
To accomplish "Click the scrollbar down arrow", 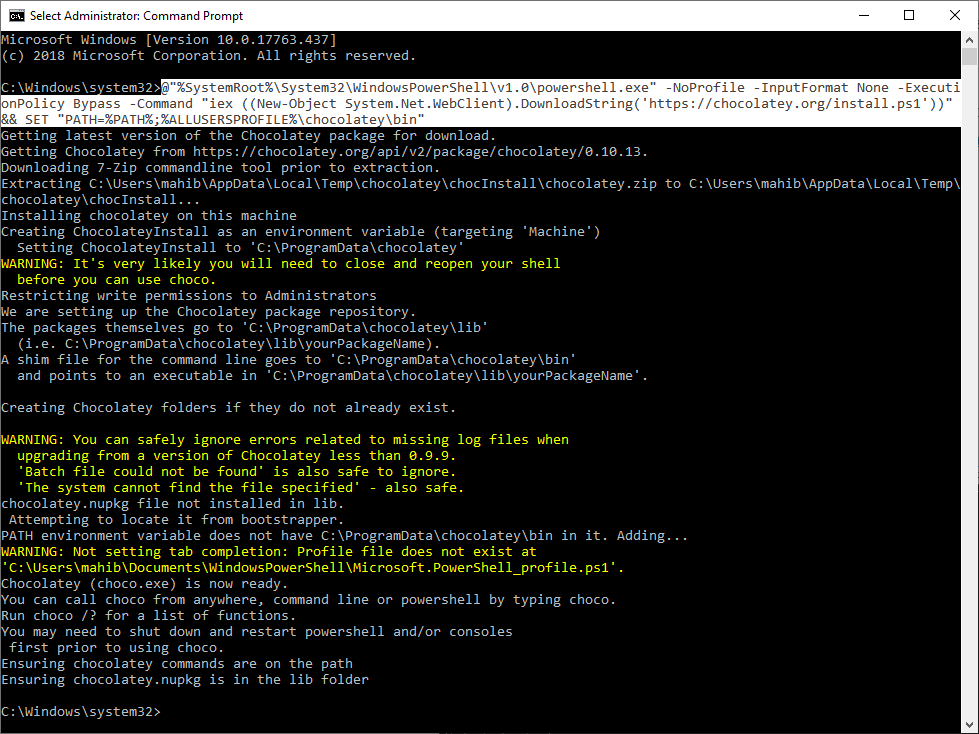I will point(970,725).
